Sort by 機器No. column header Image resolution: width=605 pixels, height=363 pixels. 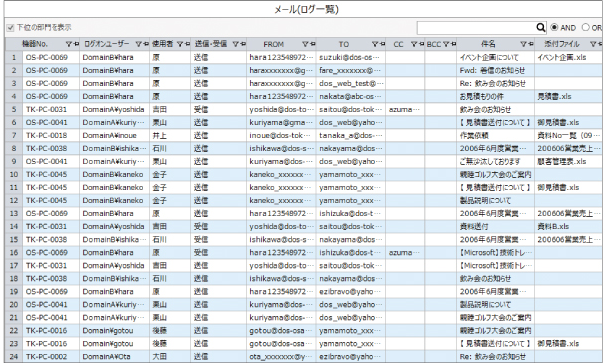click(35, 44)
